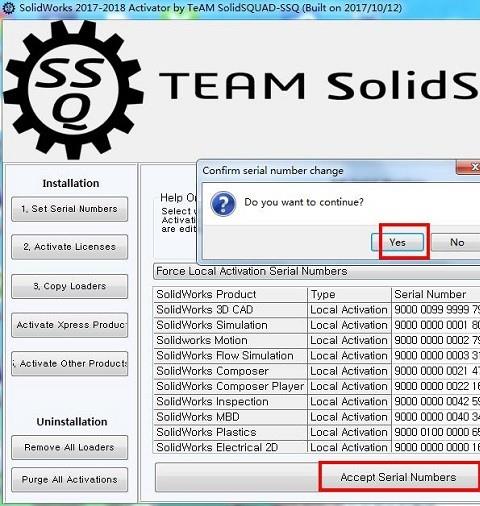Screen dimensions: 480x506
Task: Click the Set Serial Numbers button
Action: [x=69, y=209]
